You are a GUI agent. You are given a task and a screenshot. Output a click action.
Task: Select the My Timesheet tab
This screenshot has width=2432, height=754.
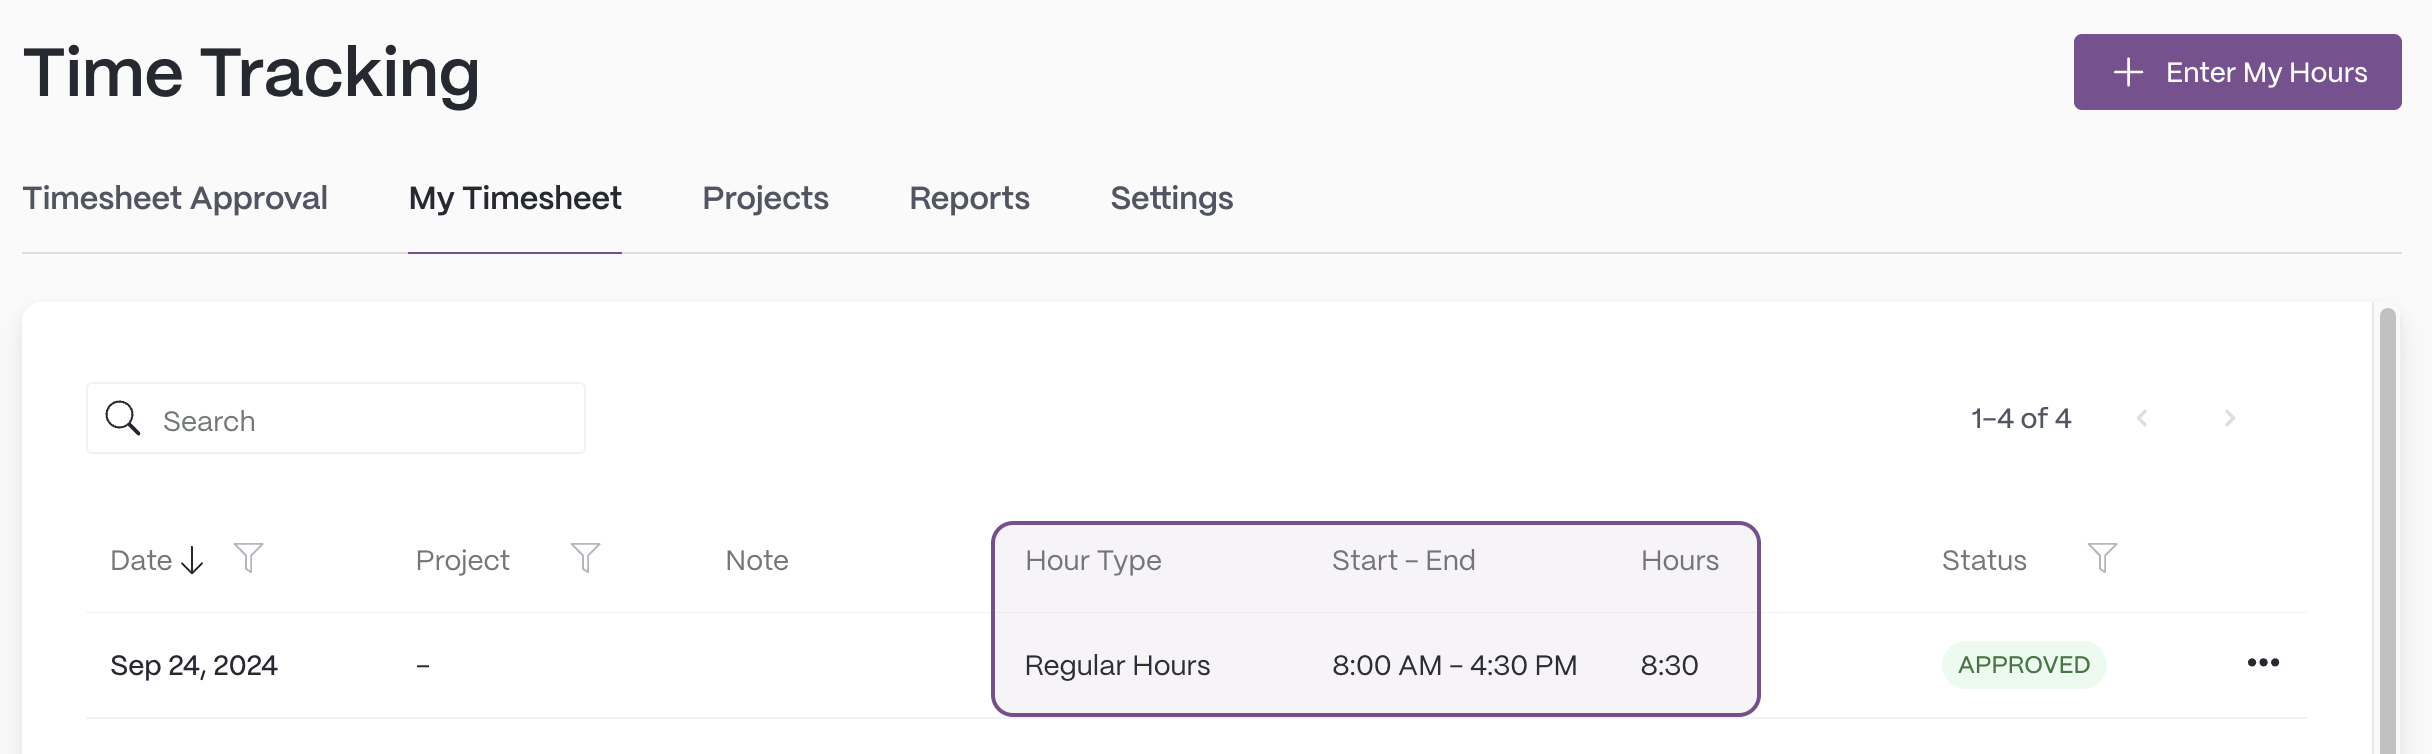[x=515, y=198]
